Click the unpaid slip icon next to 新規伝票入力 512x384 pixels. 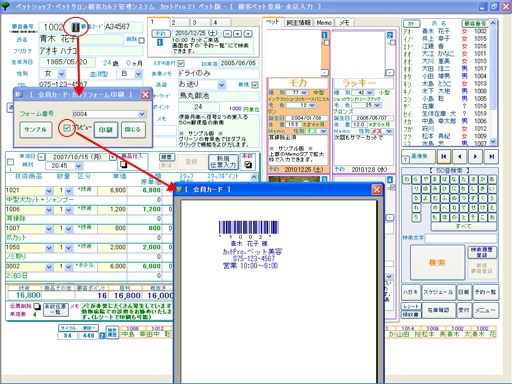[248, 164]
